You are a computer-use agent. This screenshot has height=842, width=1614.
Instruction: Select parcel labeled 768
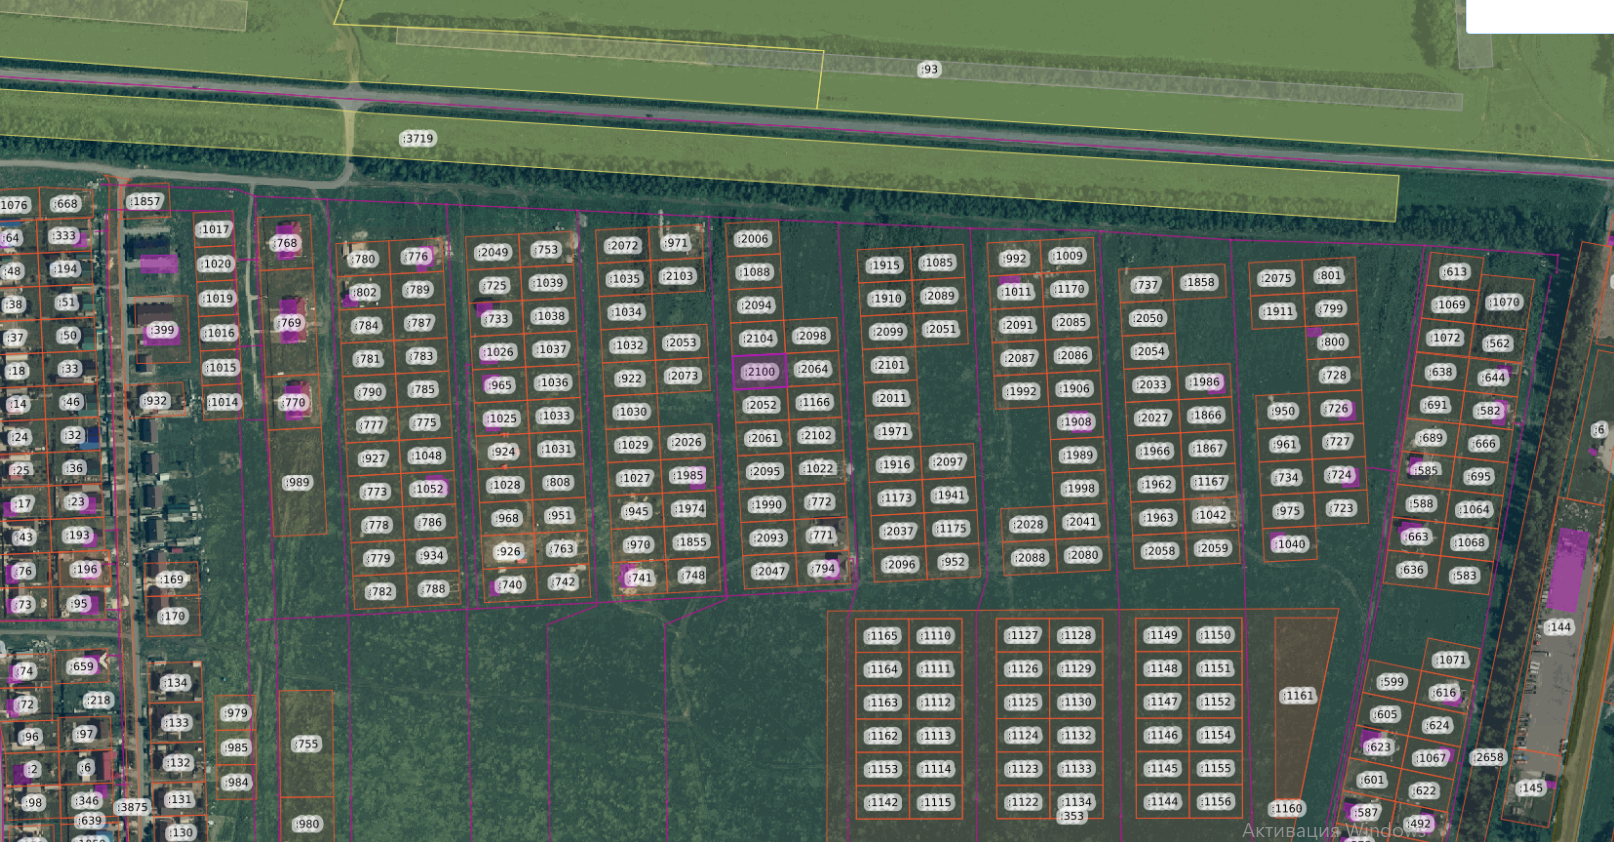click(x=286, y=243)
